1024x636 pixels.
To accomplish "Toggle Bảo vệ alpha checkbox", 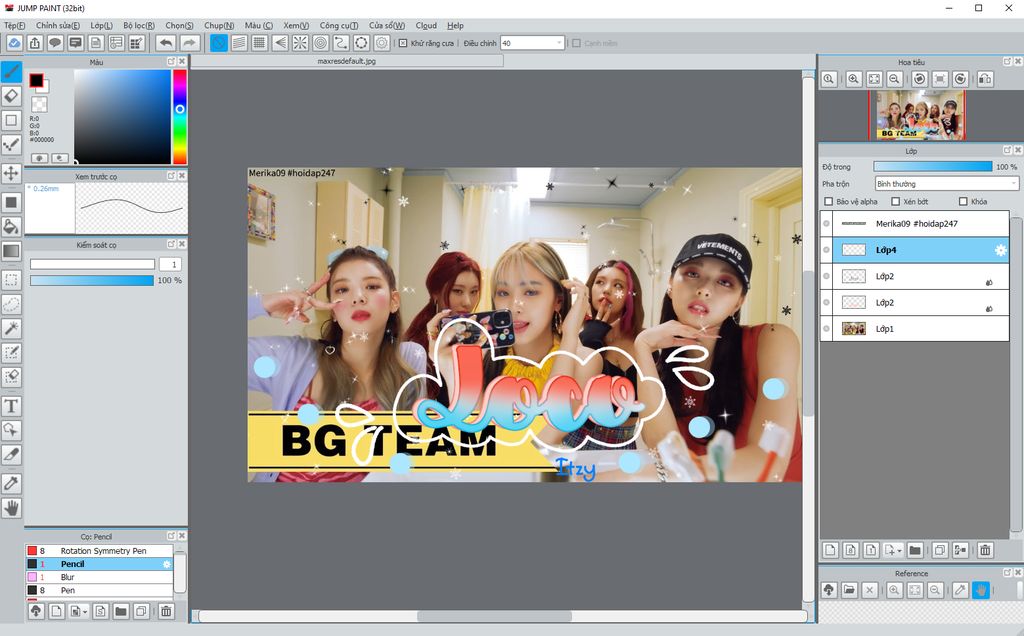I will click(x=829, y=202).
